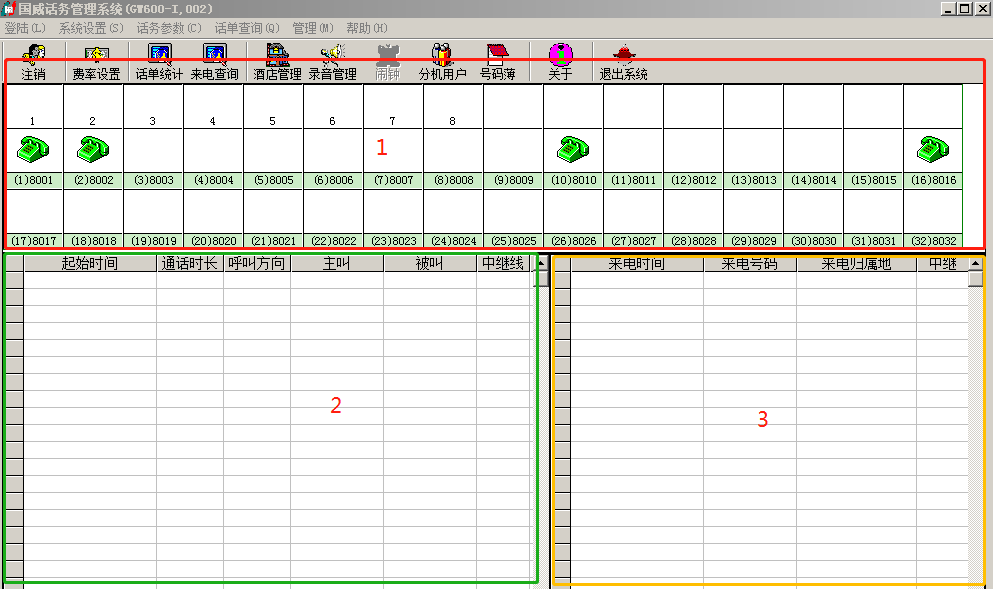Click scroll-up arrow of incoming calls table
Screen dimensions: 993x589
tap(975, 263)
